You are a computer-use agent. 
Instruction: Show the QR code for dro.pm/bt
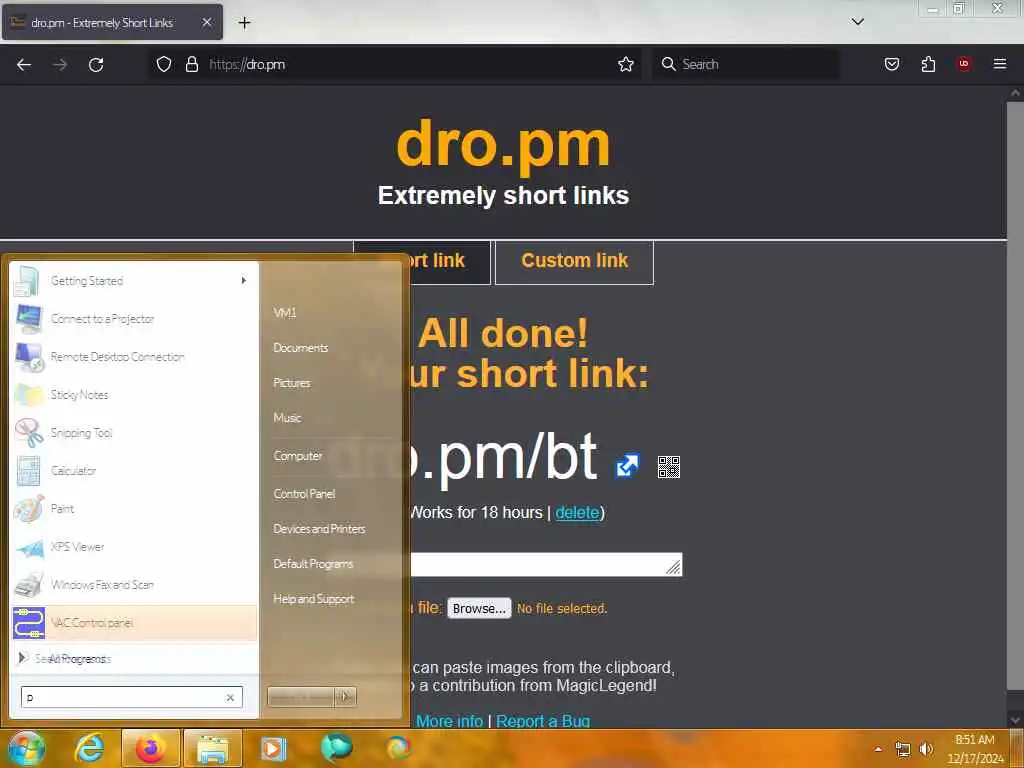point(669,467)
